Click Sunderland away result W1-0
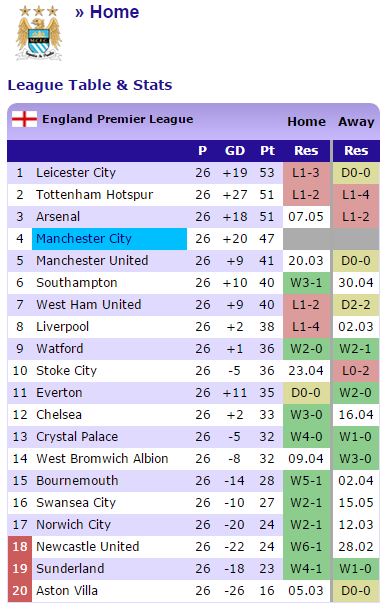The height and width of the screenshot is (612, 390). pos(356,568)
